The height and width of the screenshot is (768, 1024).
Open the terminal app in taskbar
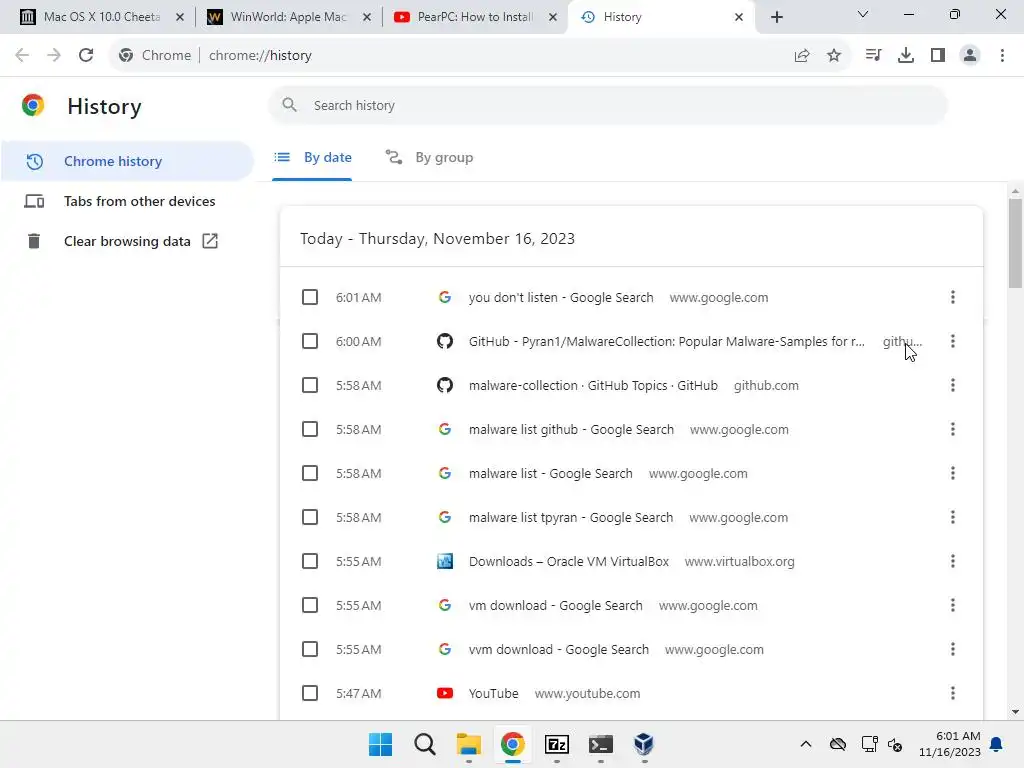[600, 744]
